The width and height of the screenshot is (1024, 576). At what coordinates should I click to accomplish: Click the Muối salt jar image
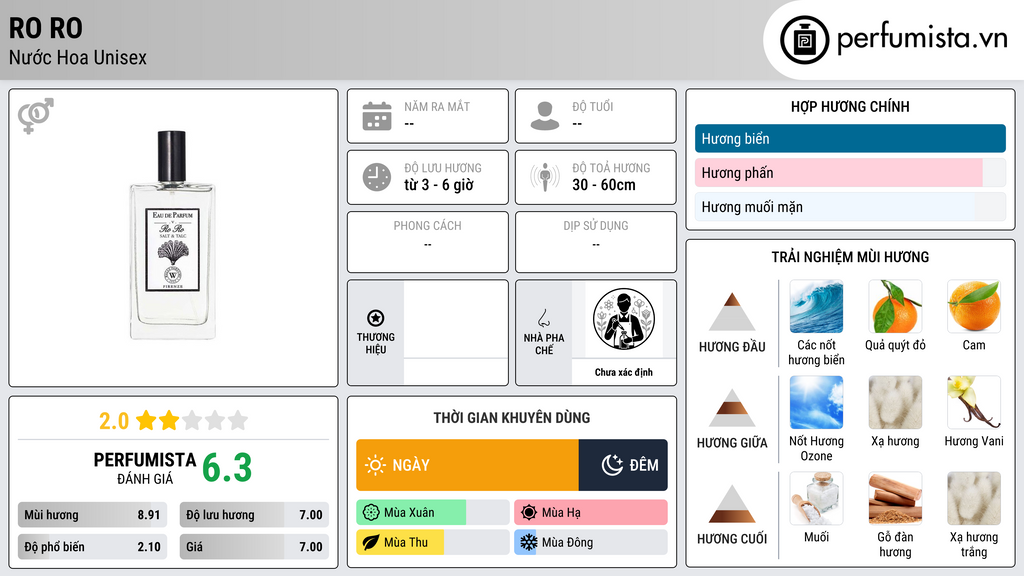click(816, 498)
